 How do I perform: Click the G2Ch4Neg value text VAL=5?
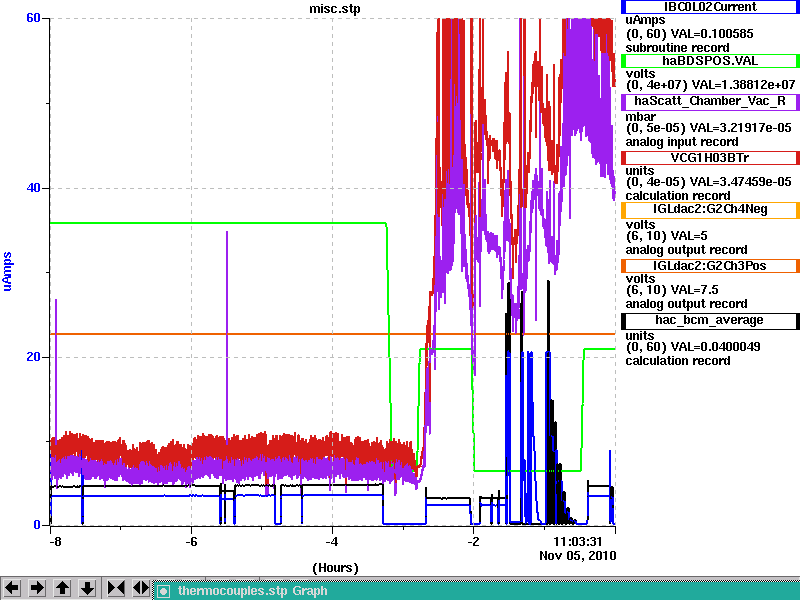[689, 236]
